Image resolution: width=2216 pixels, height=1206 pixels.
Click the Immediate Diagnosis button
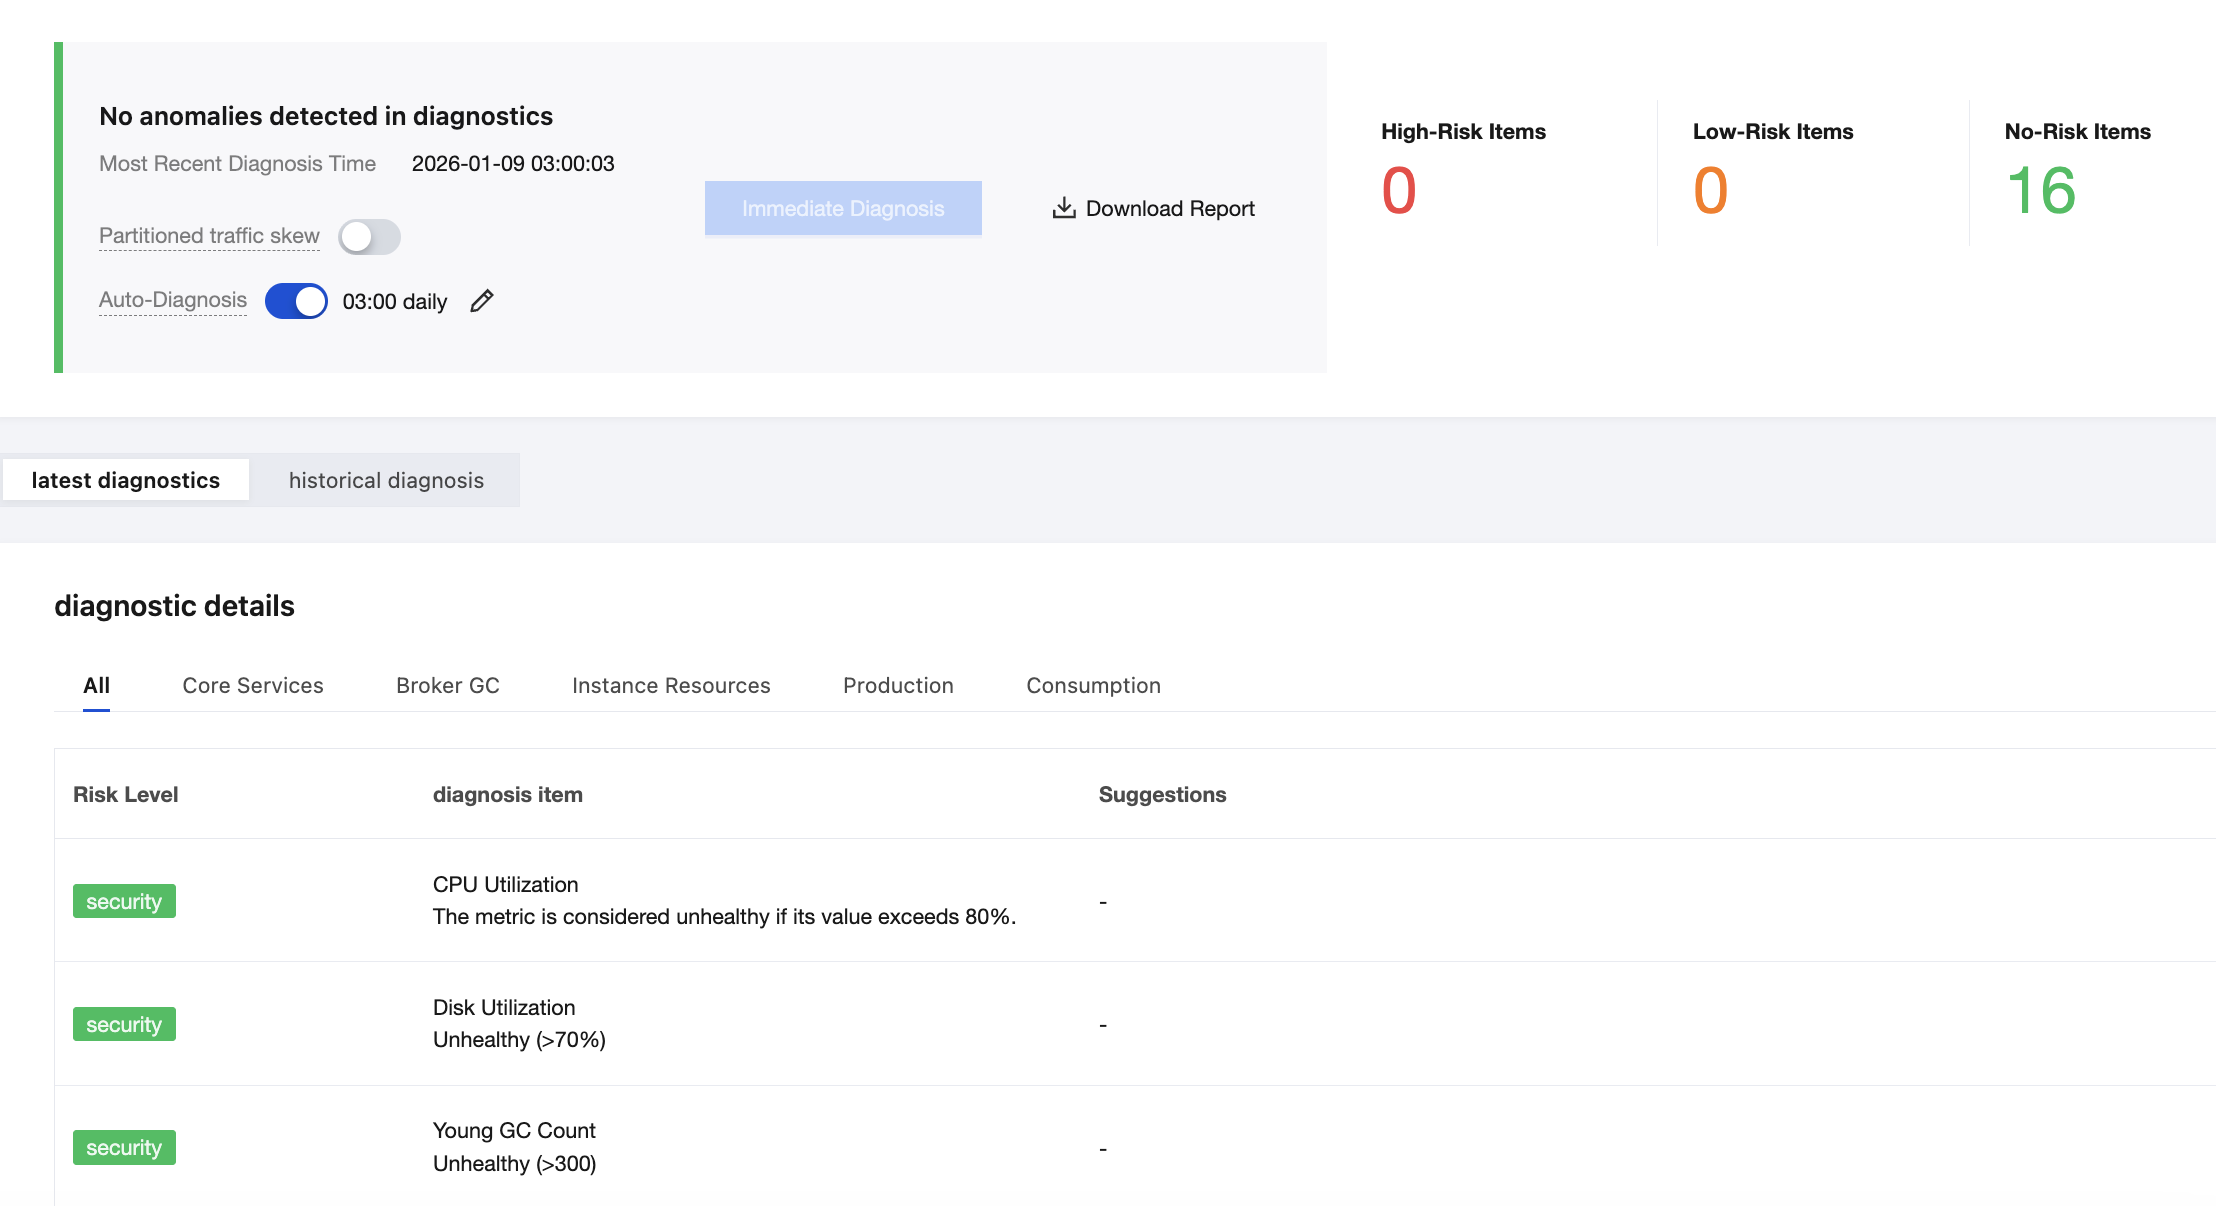point(842,208)
